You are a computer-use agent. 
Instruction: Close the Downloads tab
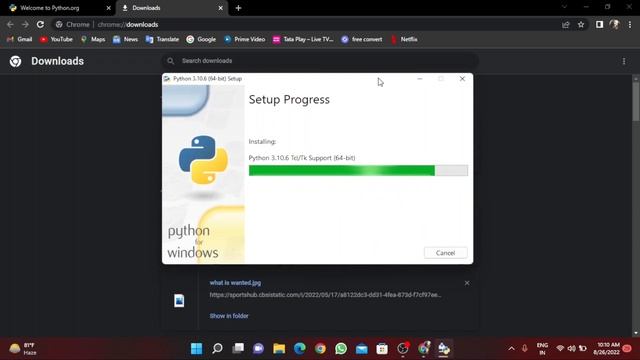click(220, 8)
